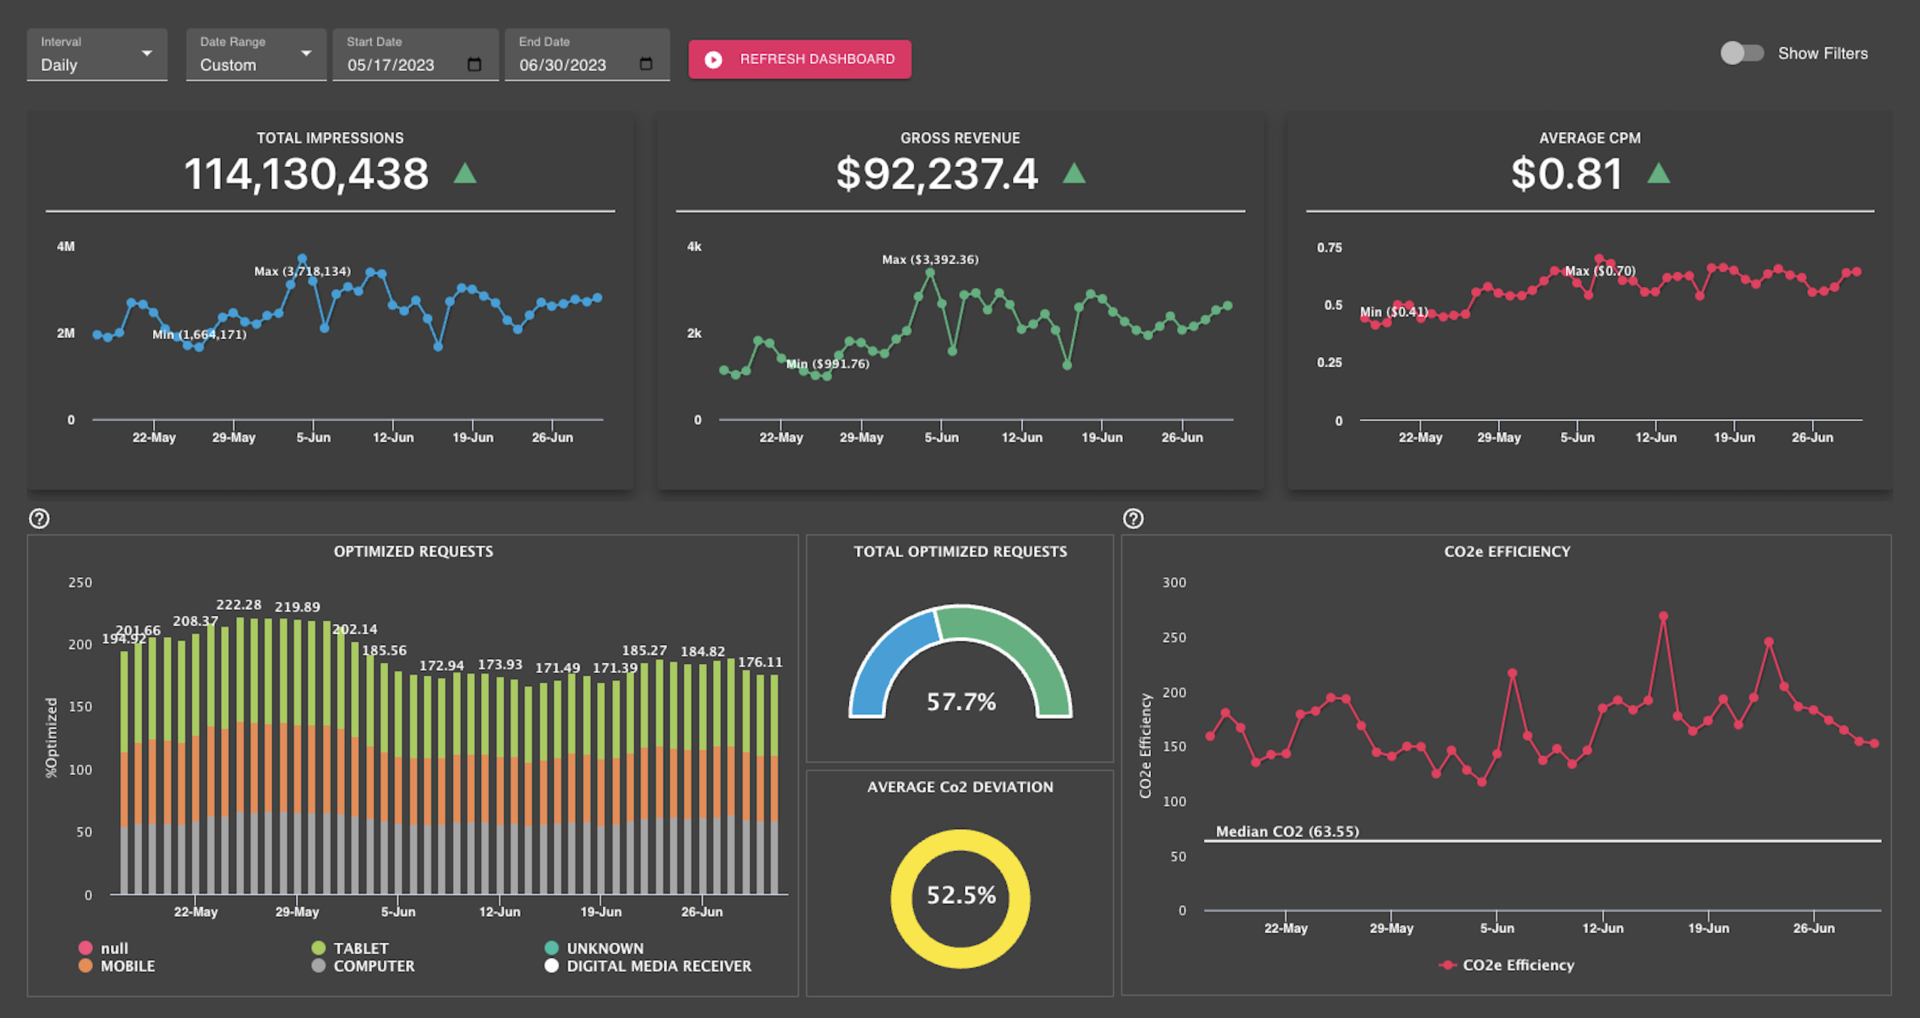Open the Date Range dropdown set to Custom
Image resolution: width=1920 pixels, height=1018 pixels.
click(x=256, y=55)
